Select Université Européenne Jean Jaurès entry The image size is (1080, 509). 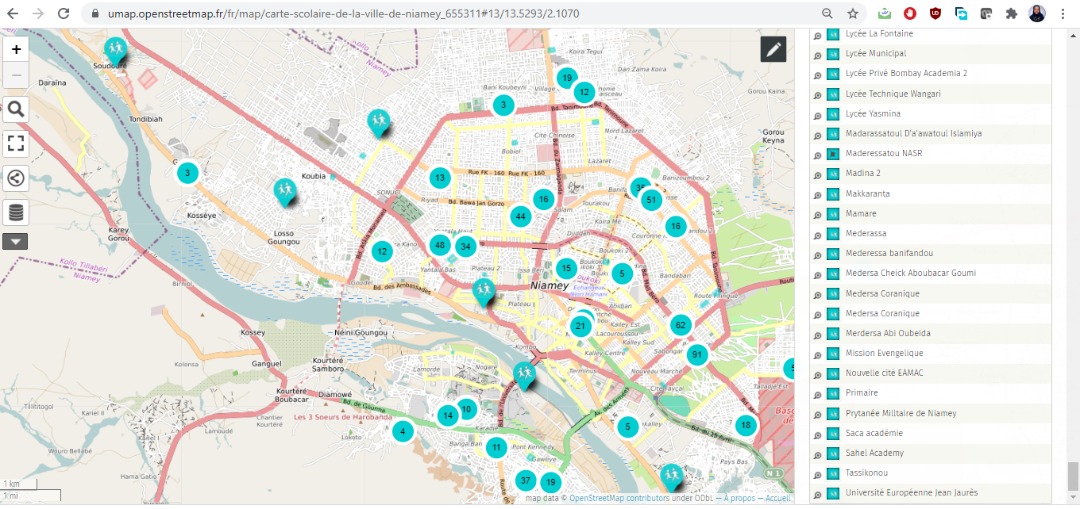[911, 493]
